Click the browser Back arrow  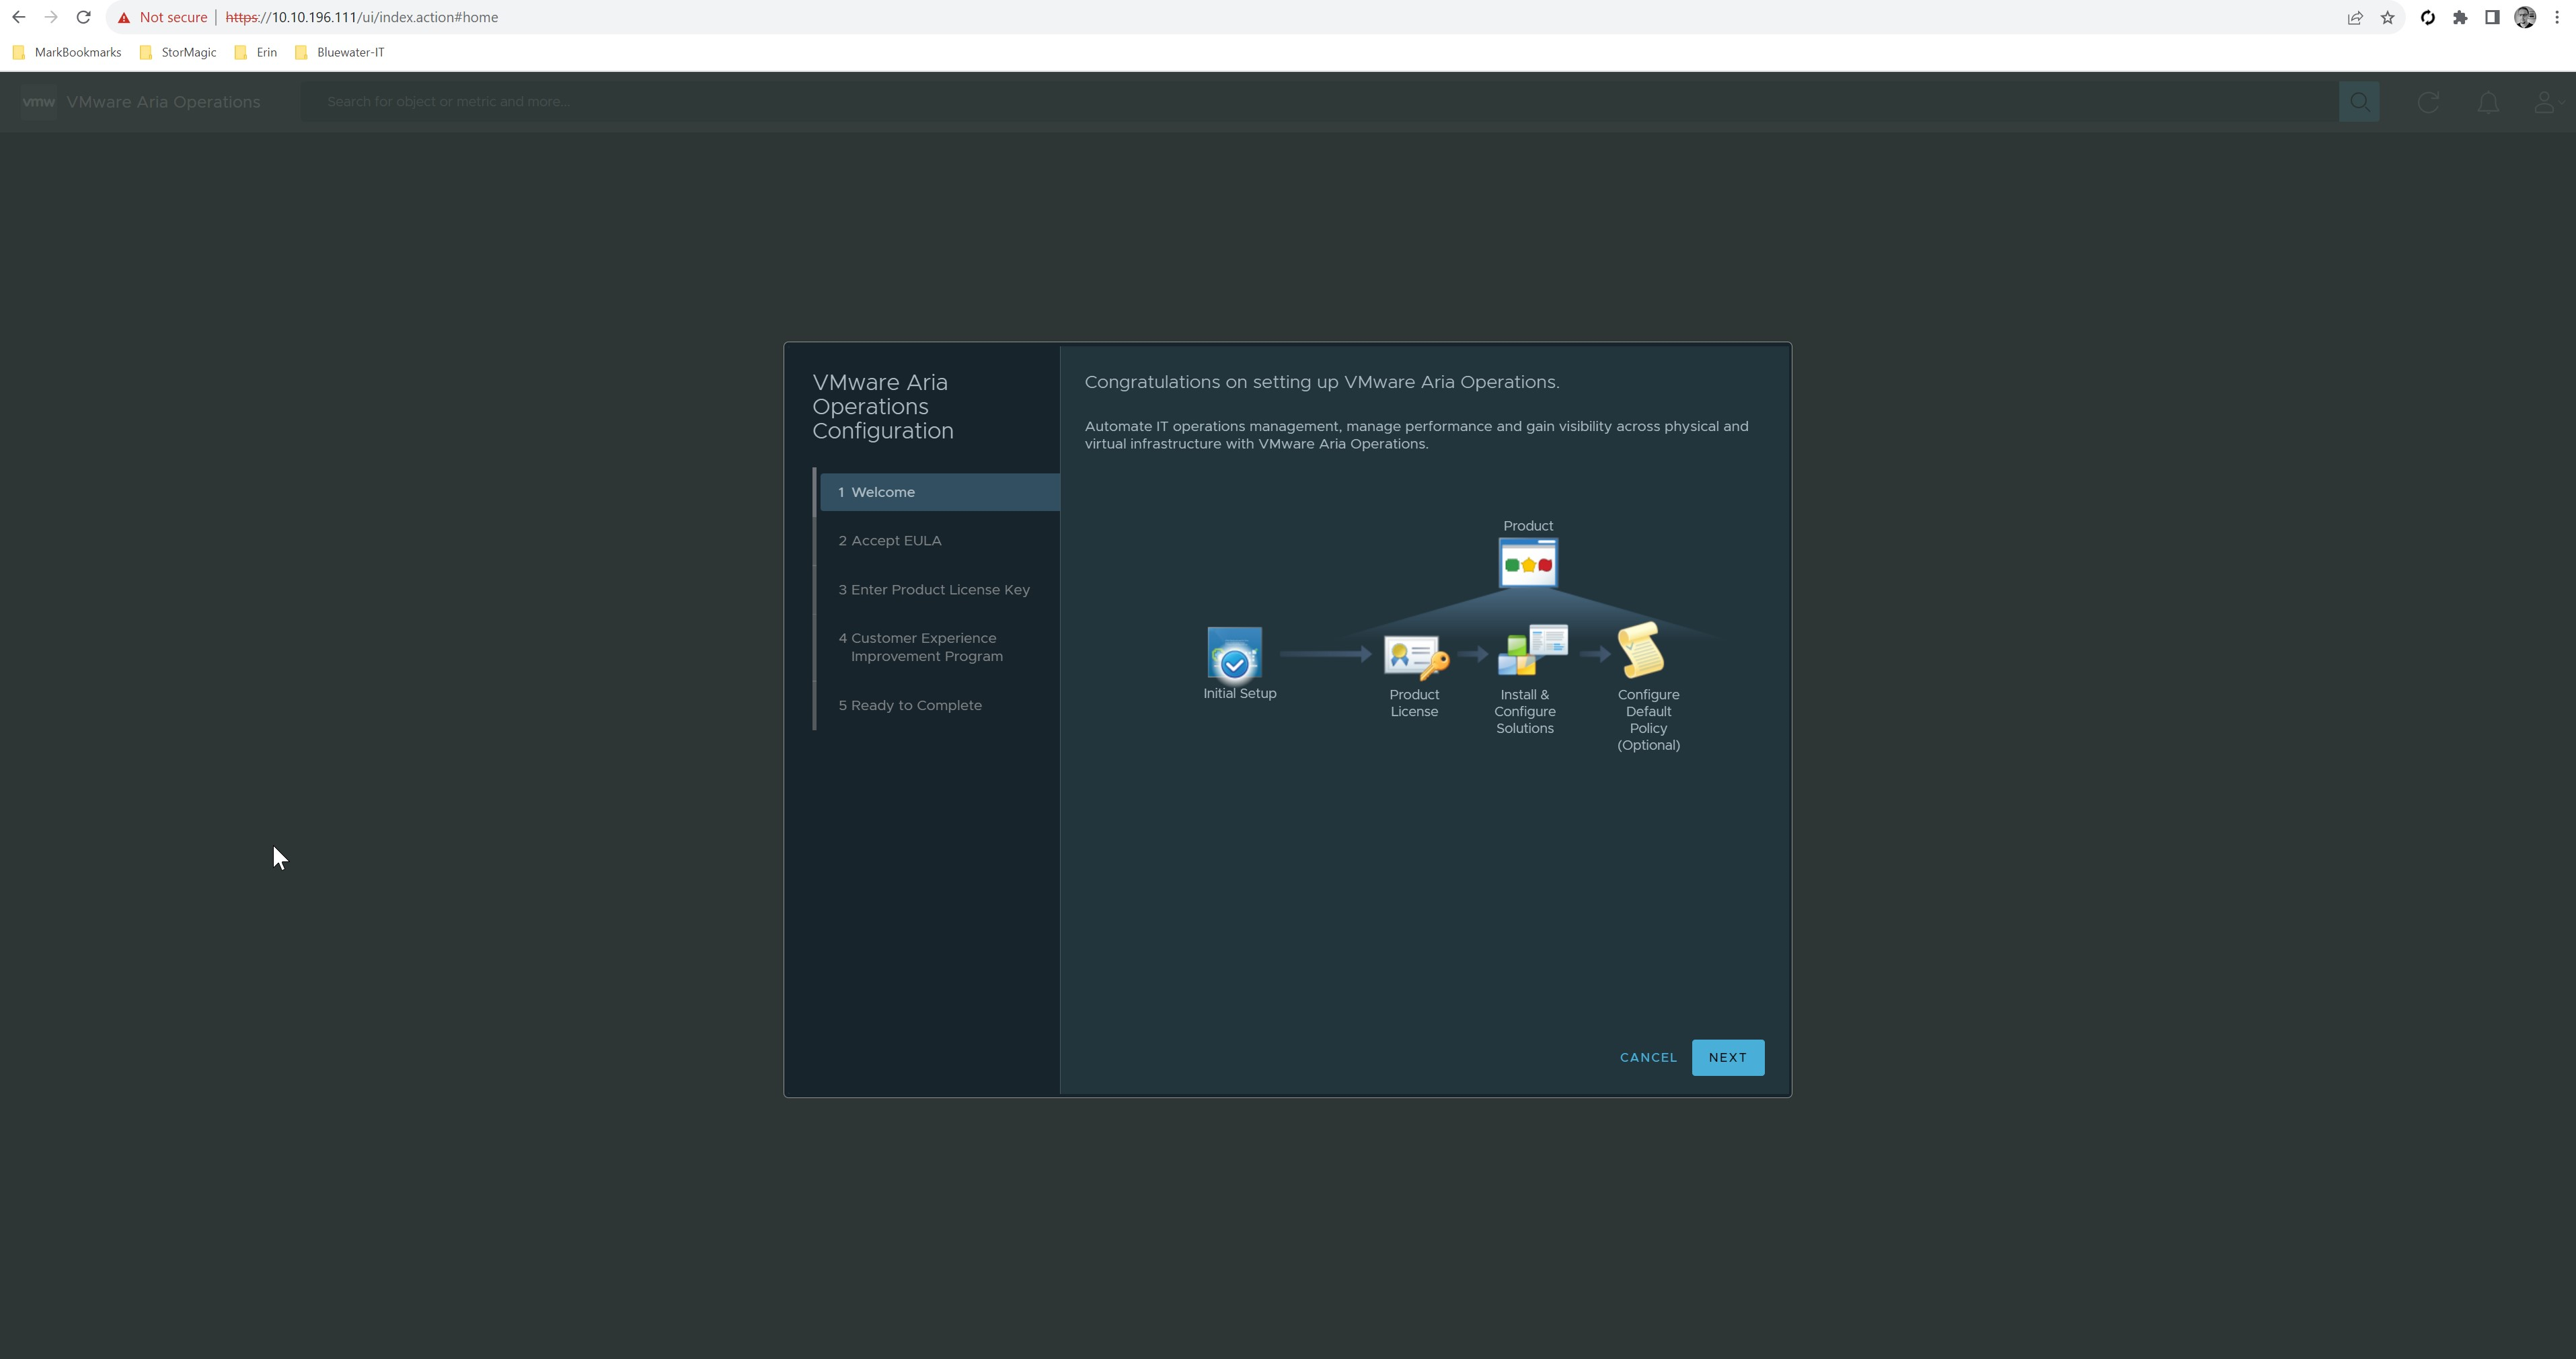tap(18, 17)
